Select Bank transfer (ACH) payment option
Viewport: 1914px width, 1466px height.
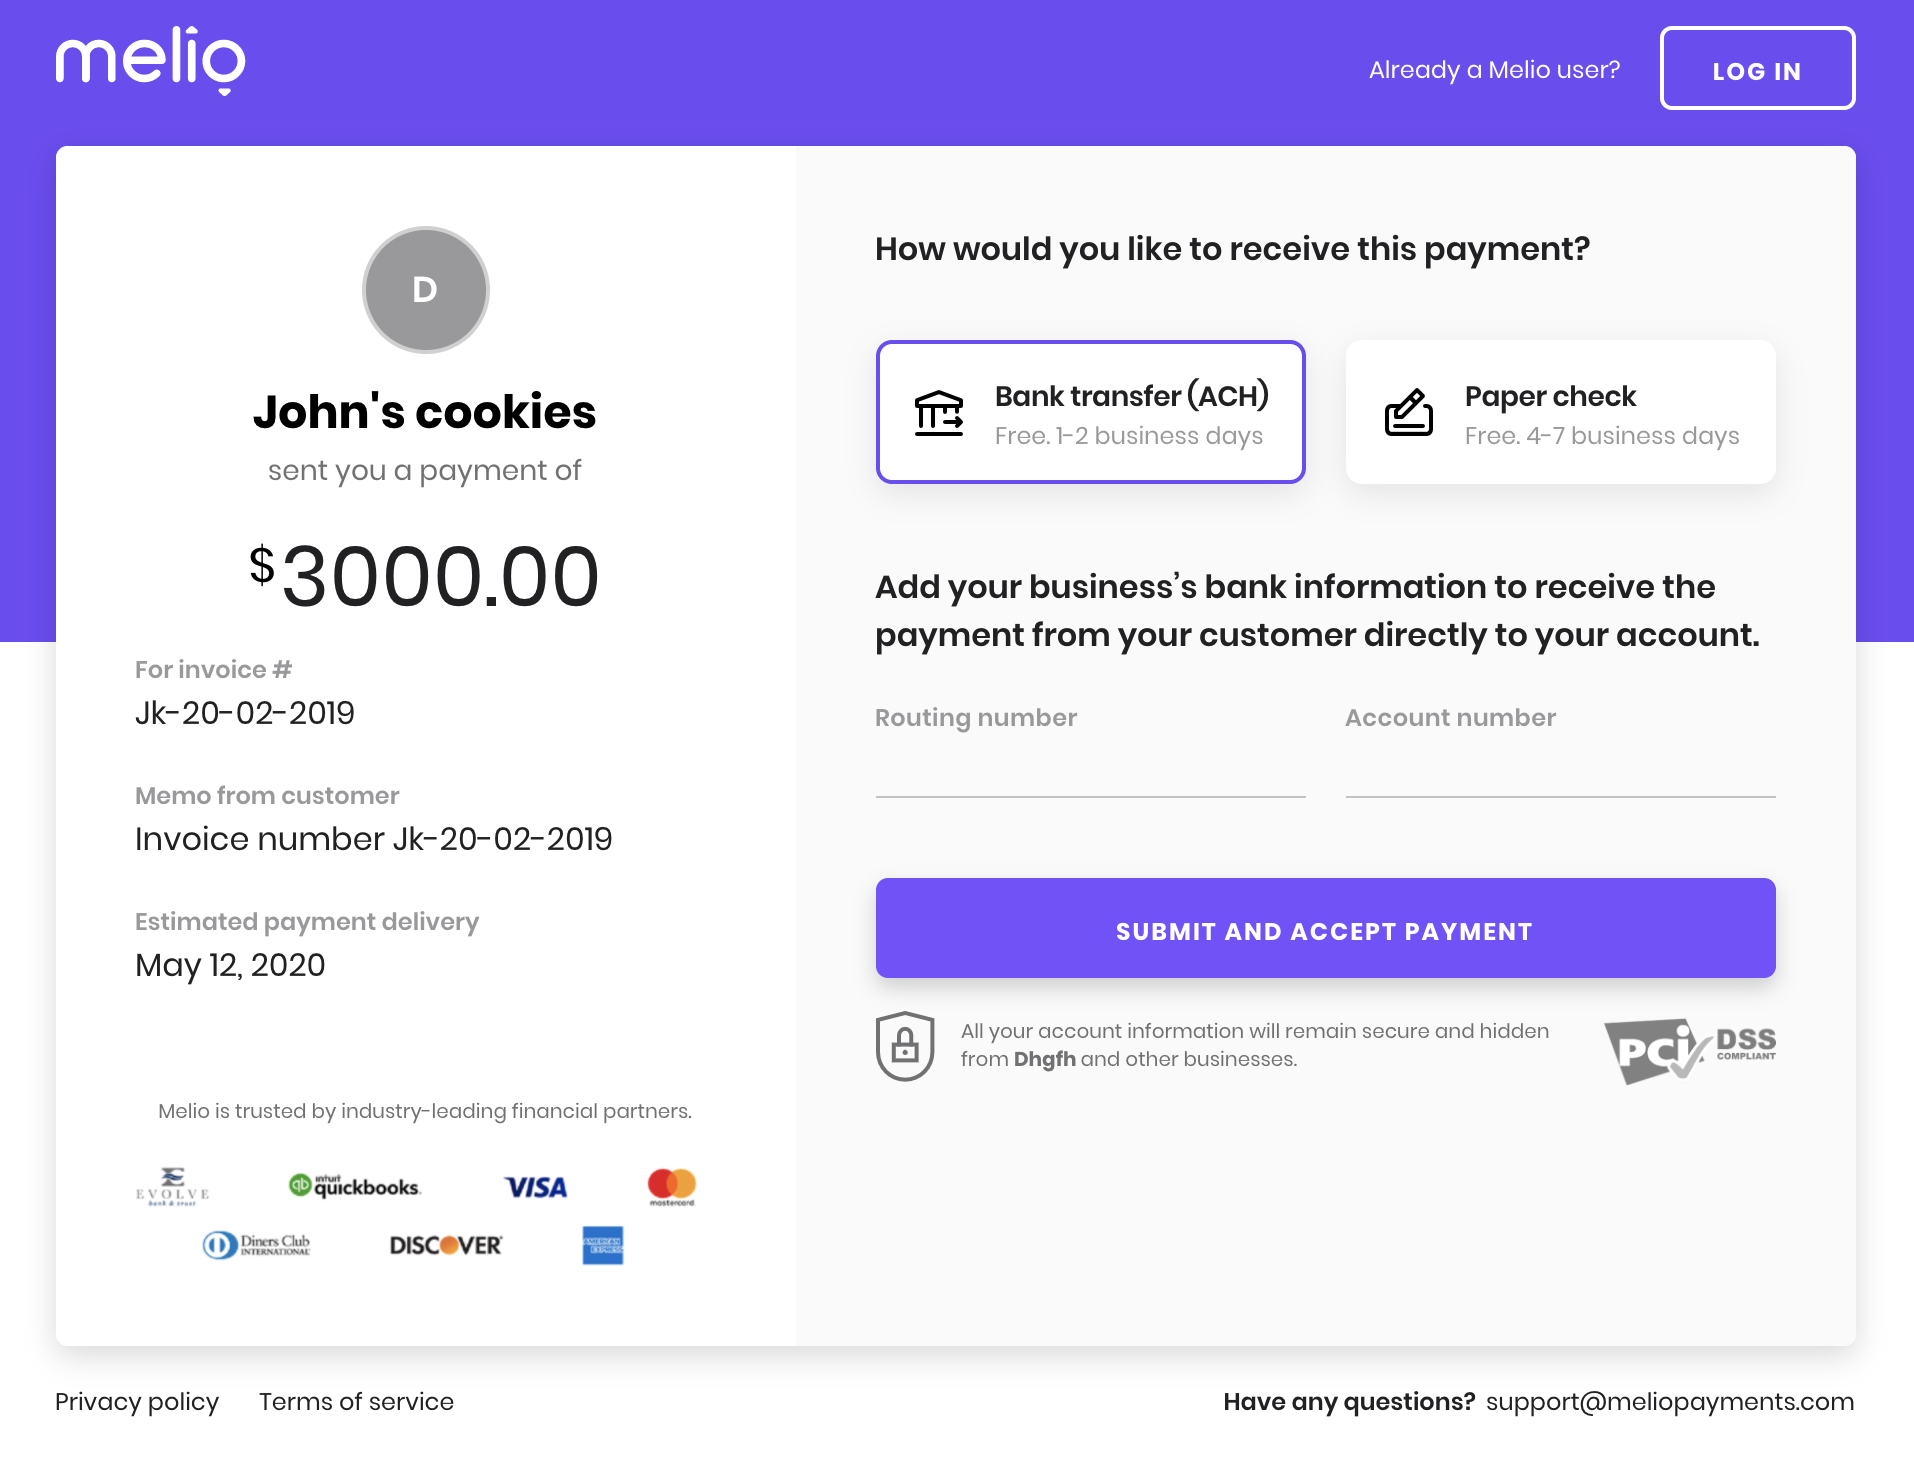(x=1091, y=412)
